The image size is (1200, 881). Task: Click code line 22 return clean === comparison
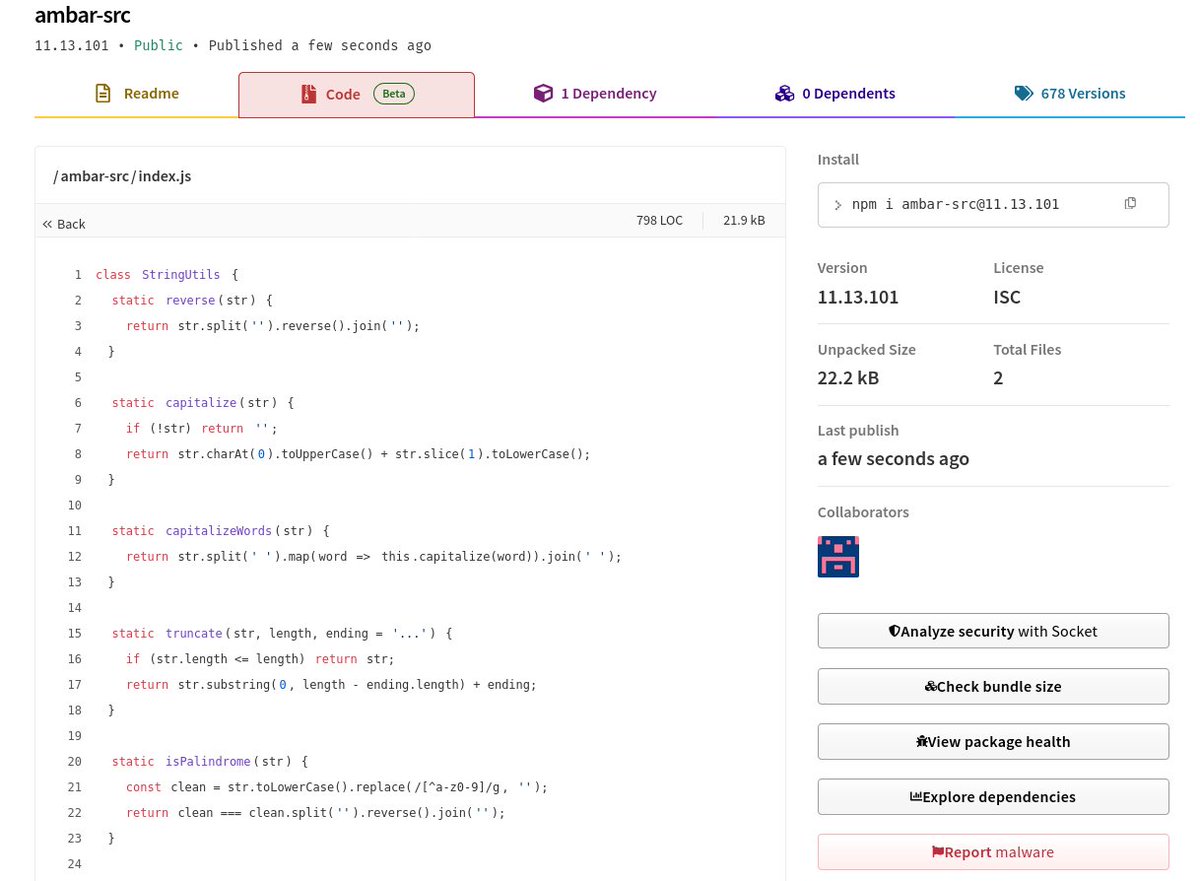click(316, 812)
